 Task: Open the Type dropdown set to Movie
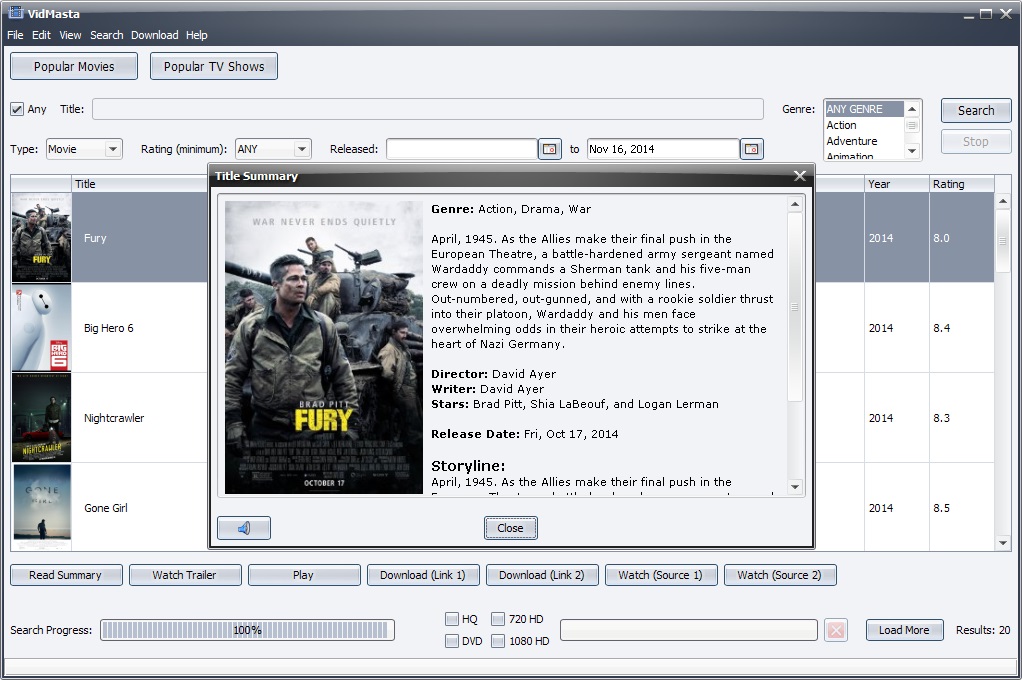coord(83,149)
